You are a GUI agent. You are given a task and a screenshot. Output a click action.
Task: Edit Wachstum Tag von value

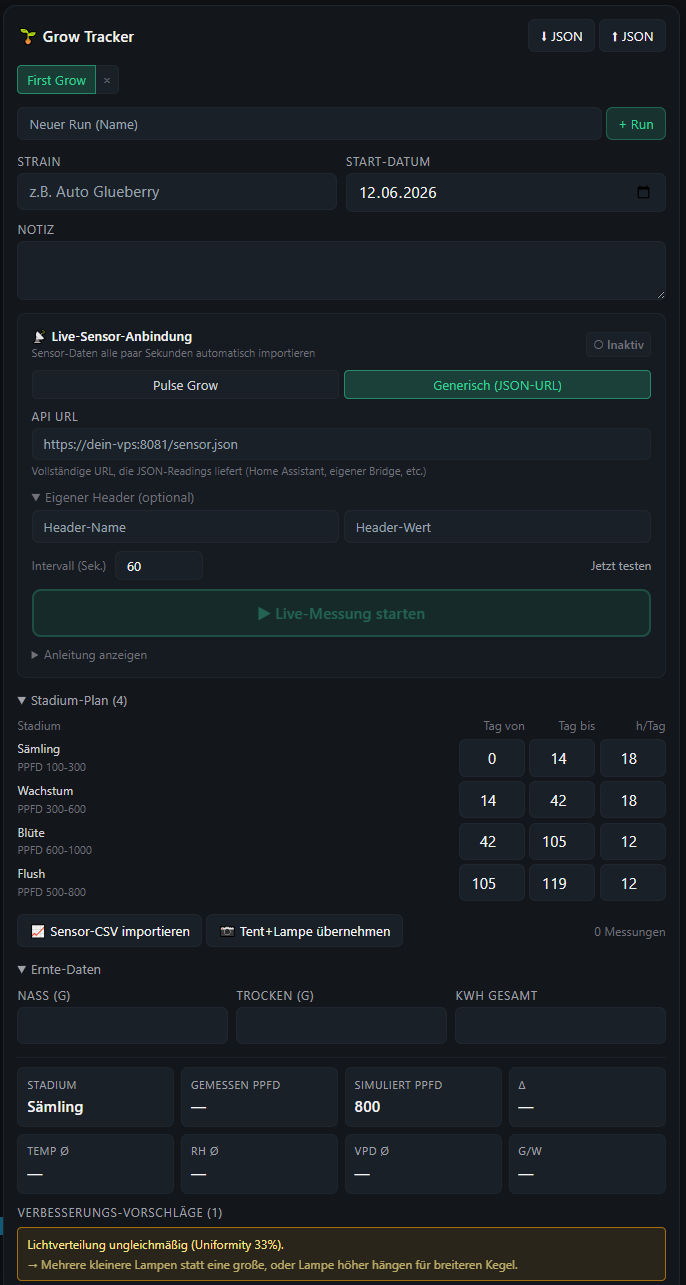tap(492, 801)
